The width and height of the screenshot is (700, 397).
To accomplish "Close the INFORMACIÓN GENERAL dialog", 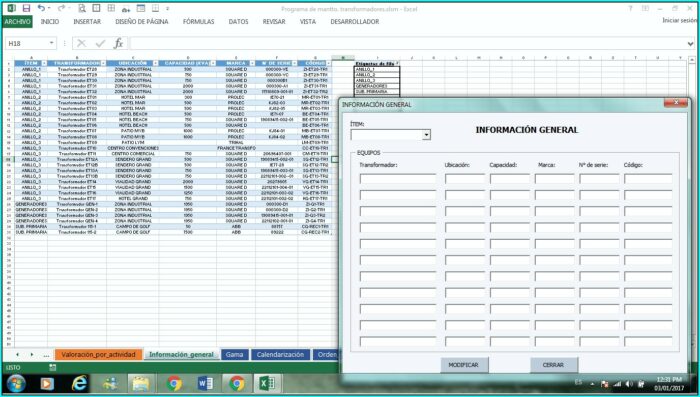I will 676,103.
